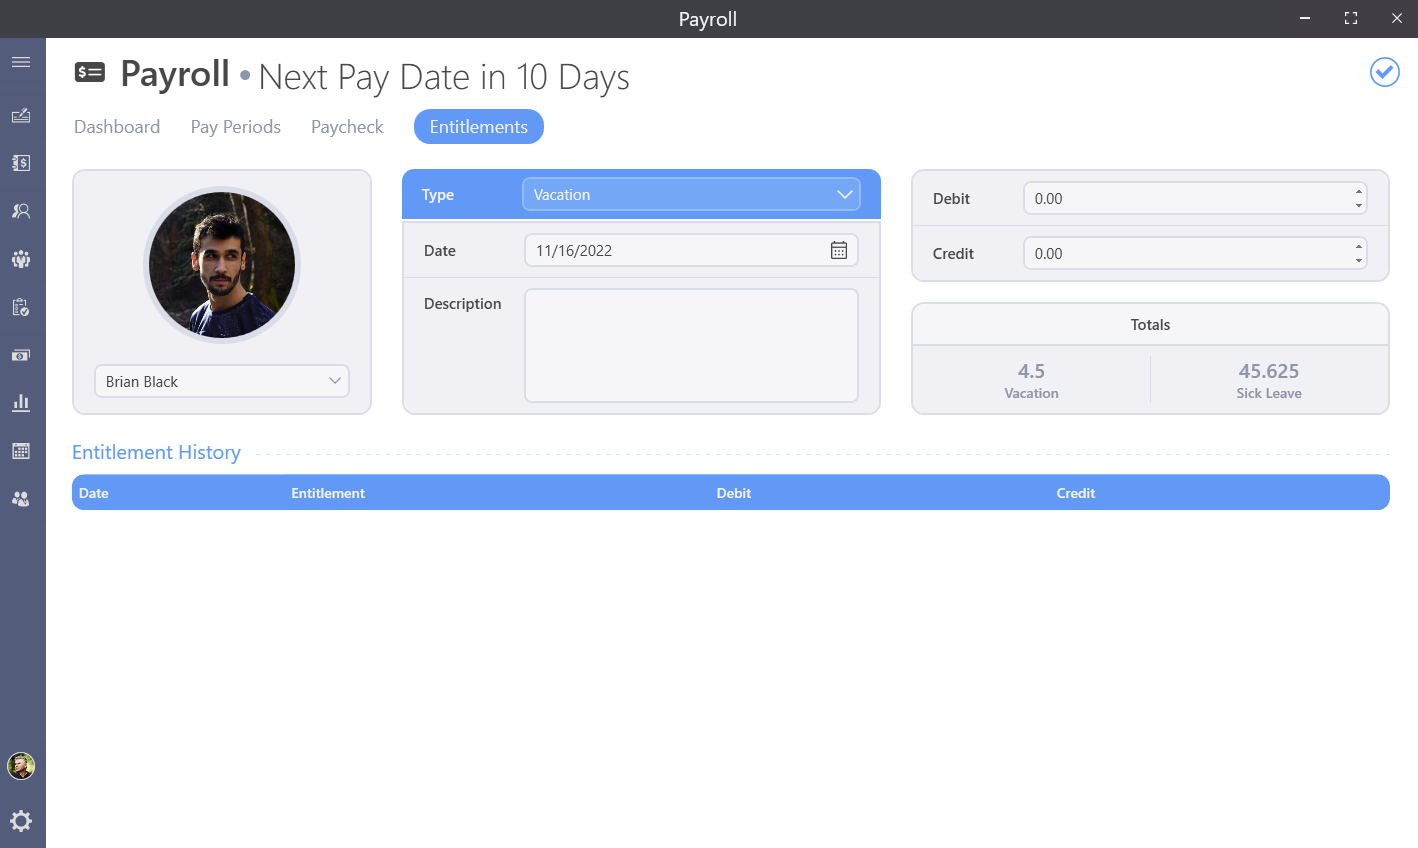Open the hamburger menu in the sidebar
Image resolution: width=1418 pixels, height=848 pixels.
click(21, 63)
